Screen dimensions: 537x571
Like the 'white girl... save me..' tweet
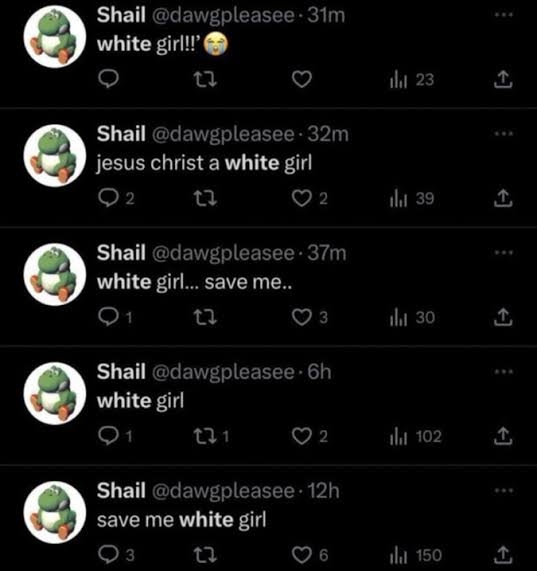(301, 317)
